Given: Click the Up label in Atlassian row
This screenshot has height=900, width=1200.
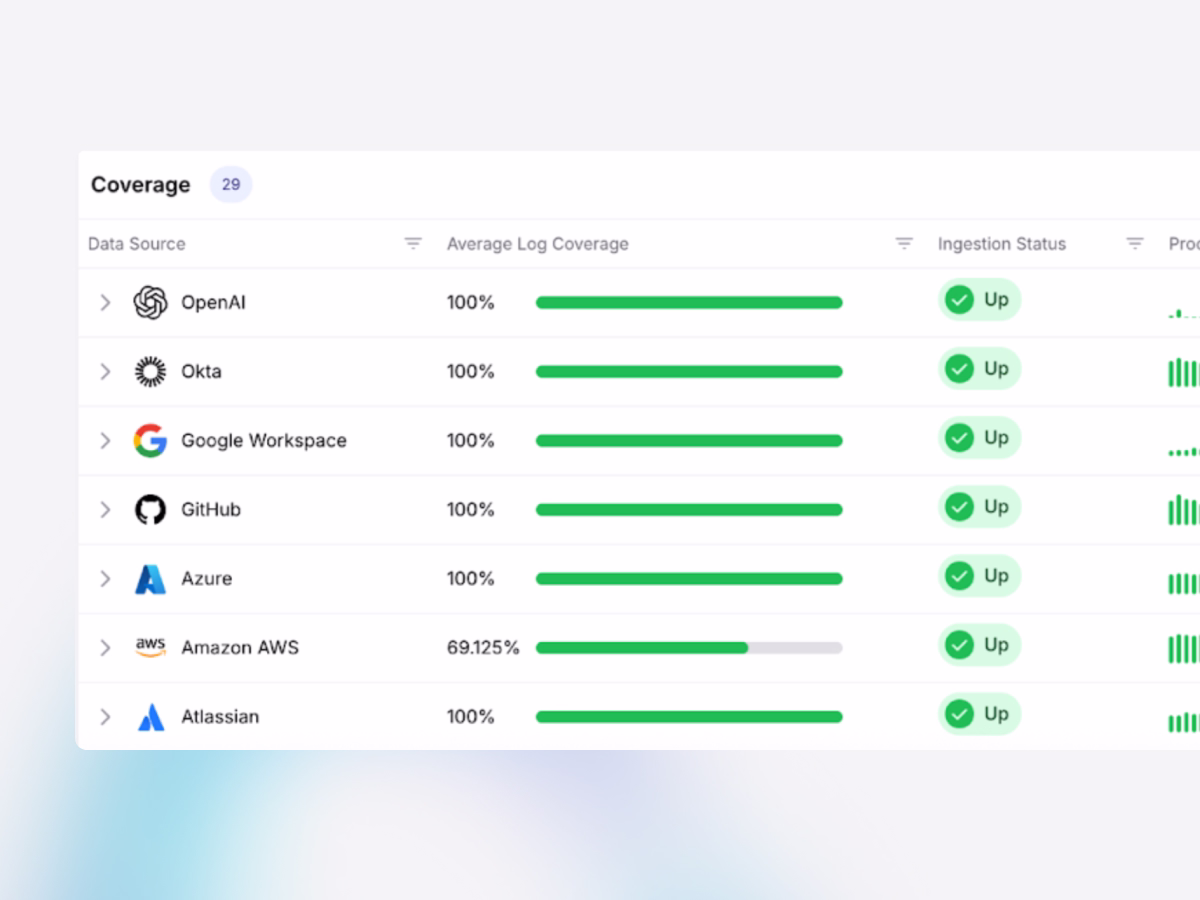Looking at the screenshot, I should coord(996,713).
